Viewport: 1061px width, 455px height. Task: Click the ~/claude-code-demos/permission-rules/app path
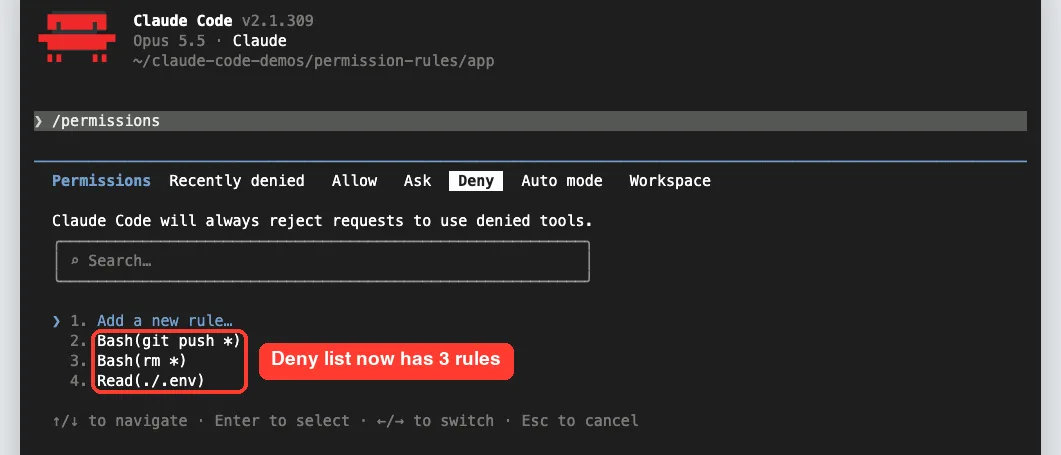tap(314, 61)
